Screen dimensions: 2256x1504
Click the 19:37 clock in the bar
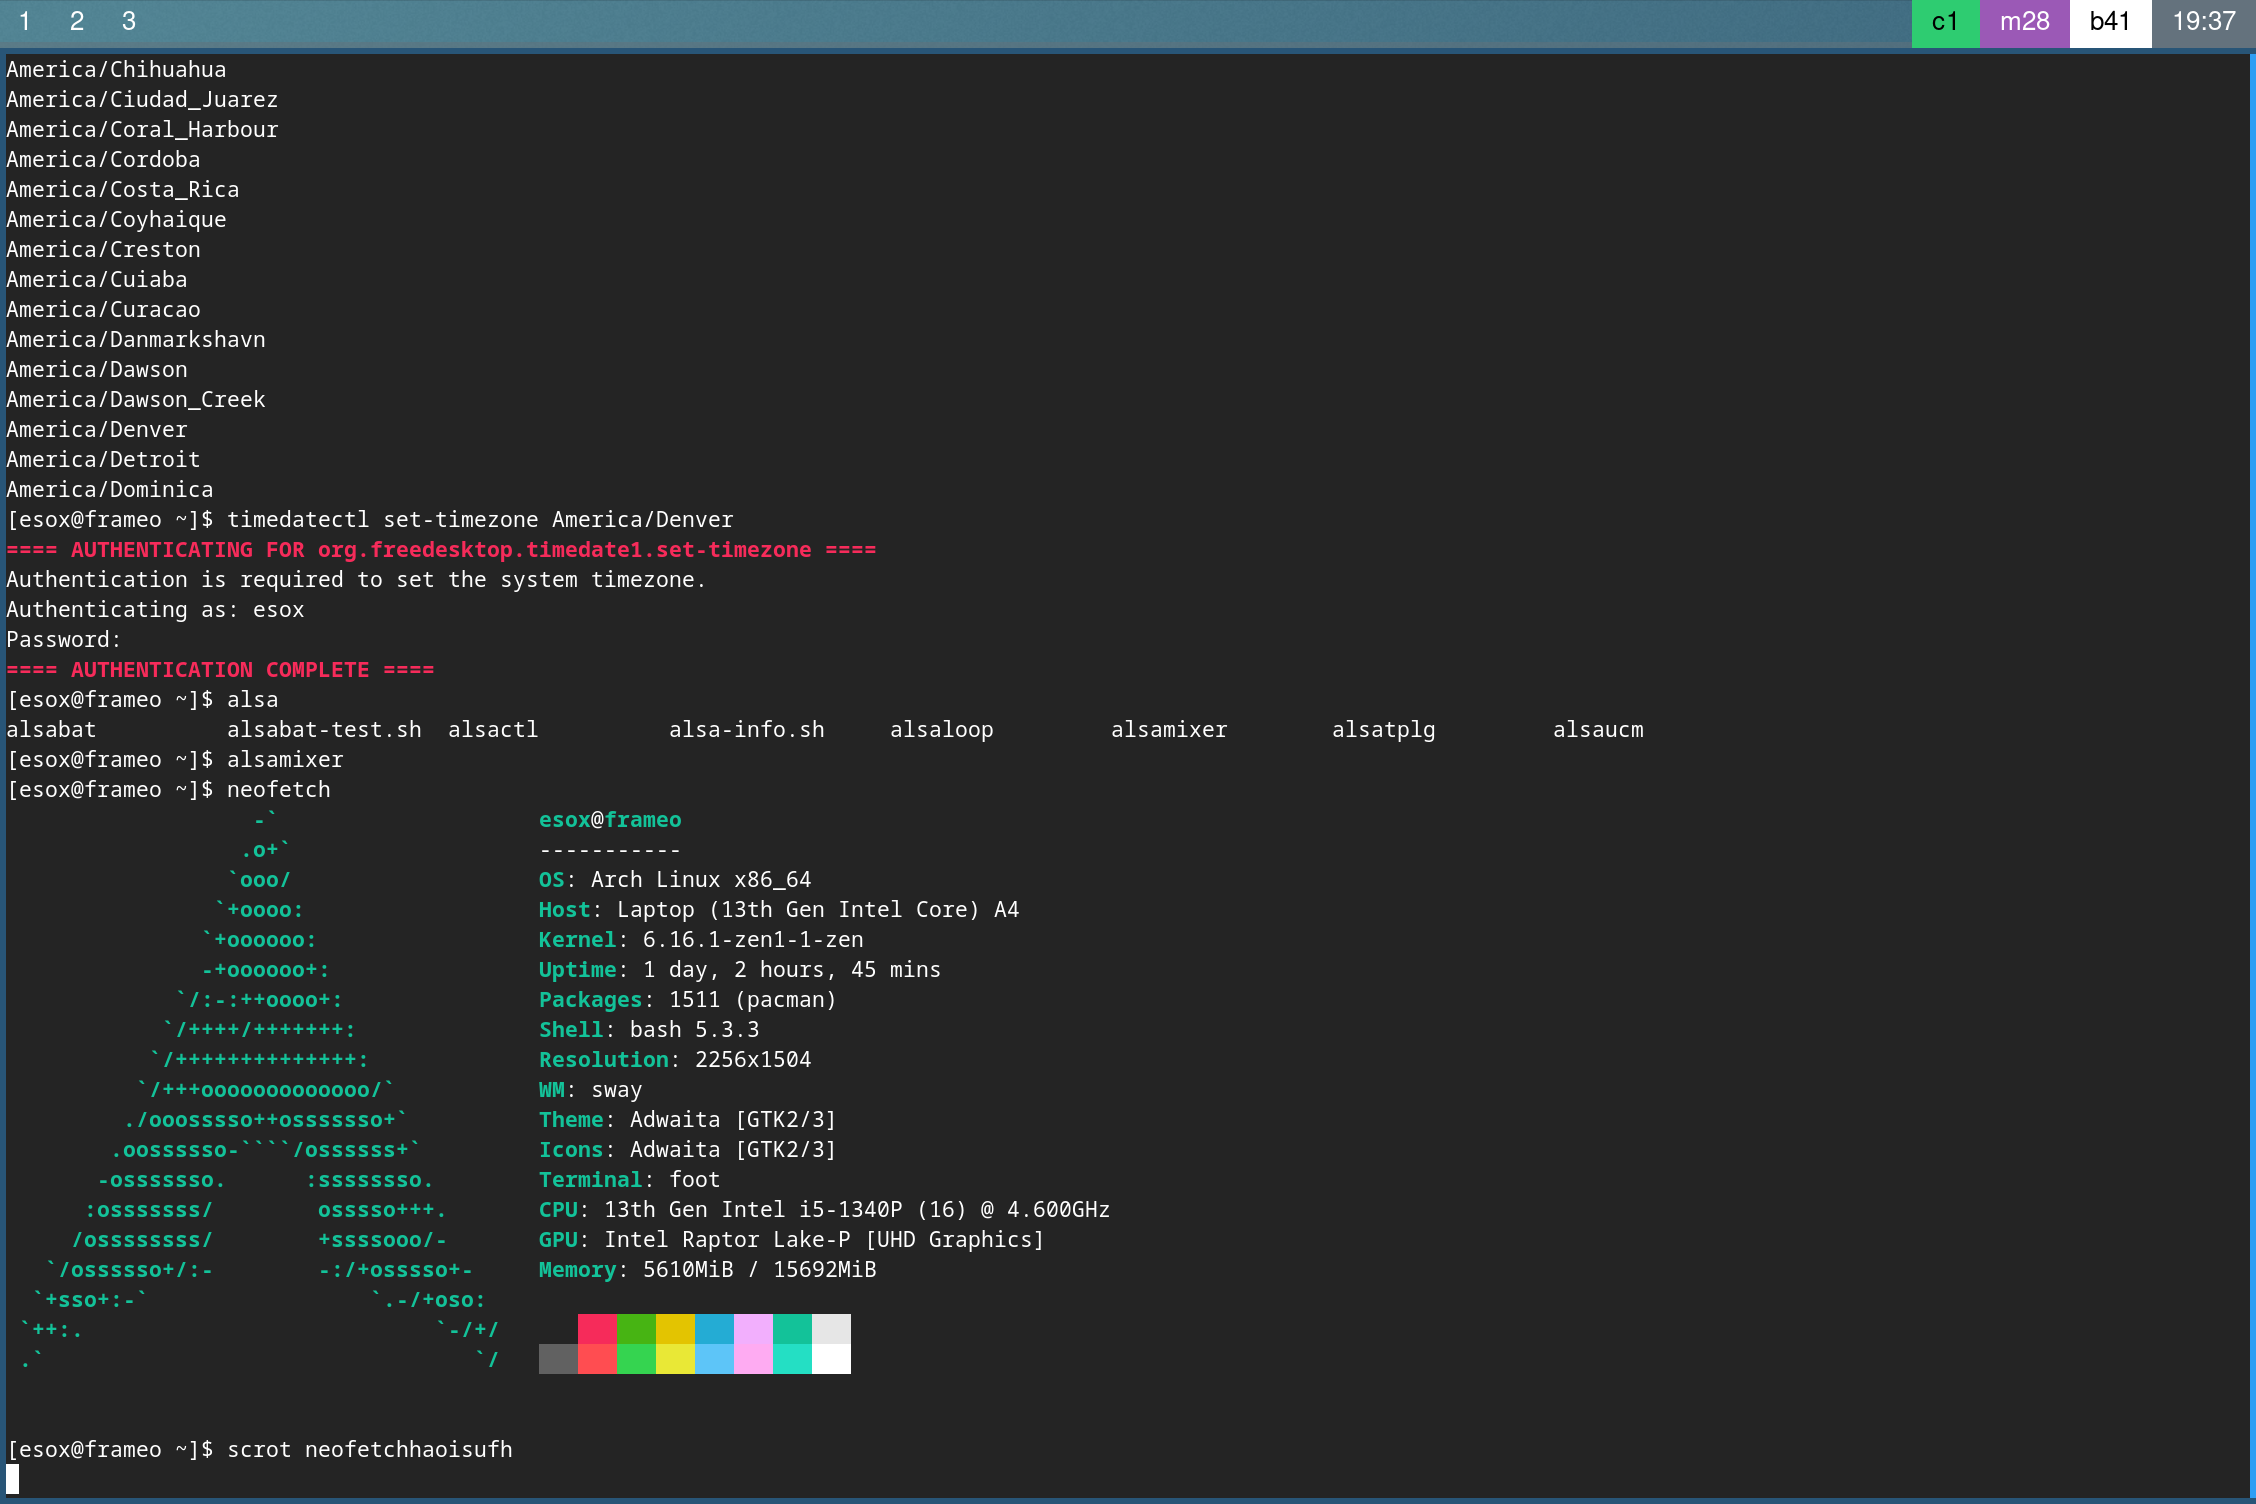pos(2203,22)
